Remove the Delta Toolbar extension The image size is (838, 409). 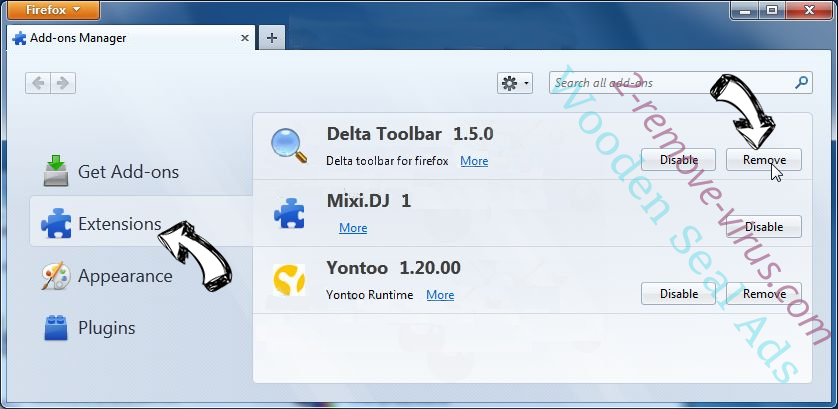point(763,160)
